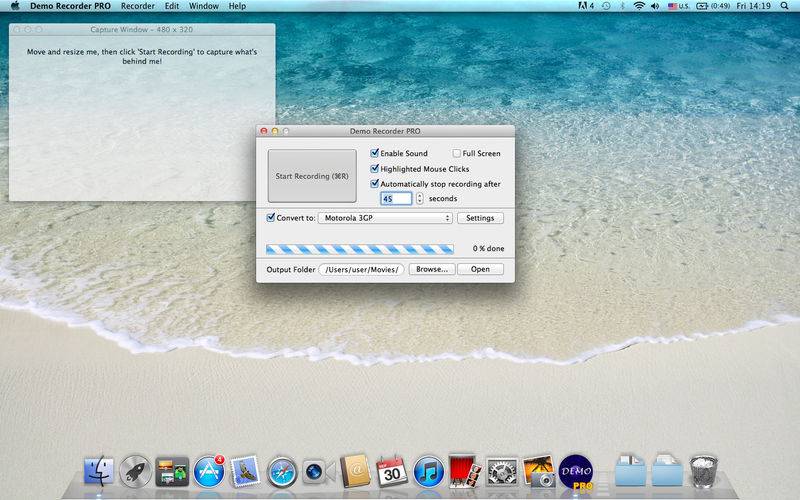Click the Fri 14:19 menu bar clock

click(754, 6)
